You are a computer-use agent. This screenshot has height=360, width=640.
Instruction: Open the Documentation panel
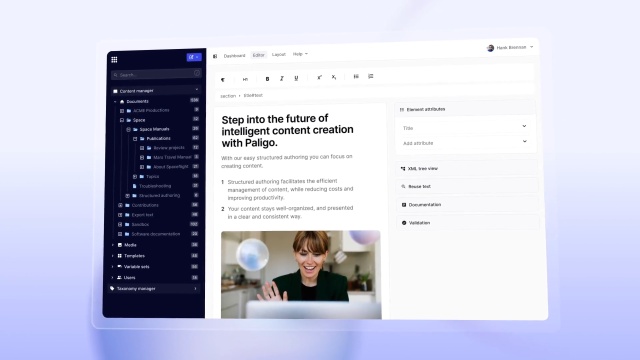[x=467, y=204]
